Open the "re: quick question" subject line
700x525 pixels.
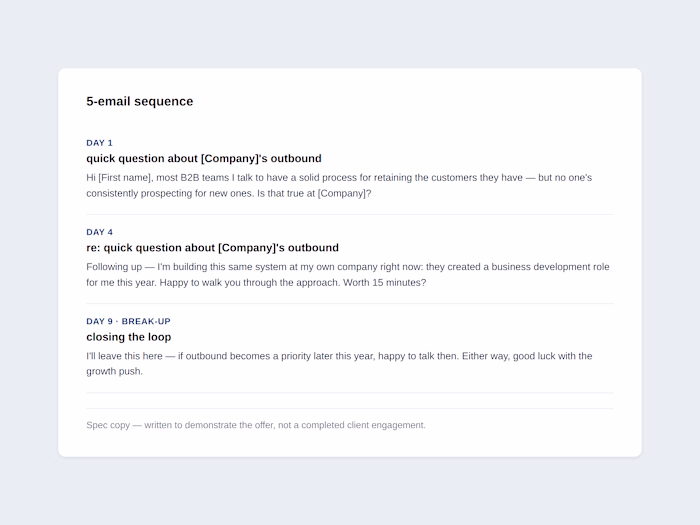tap(212, 248)
